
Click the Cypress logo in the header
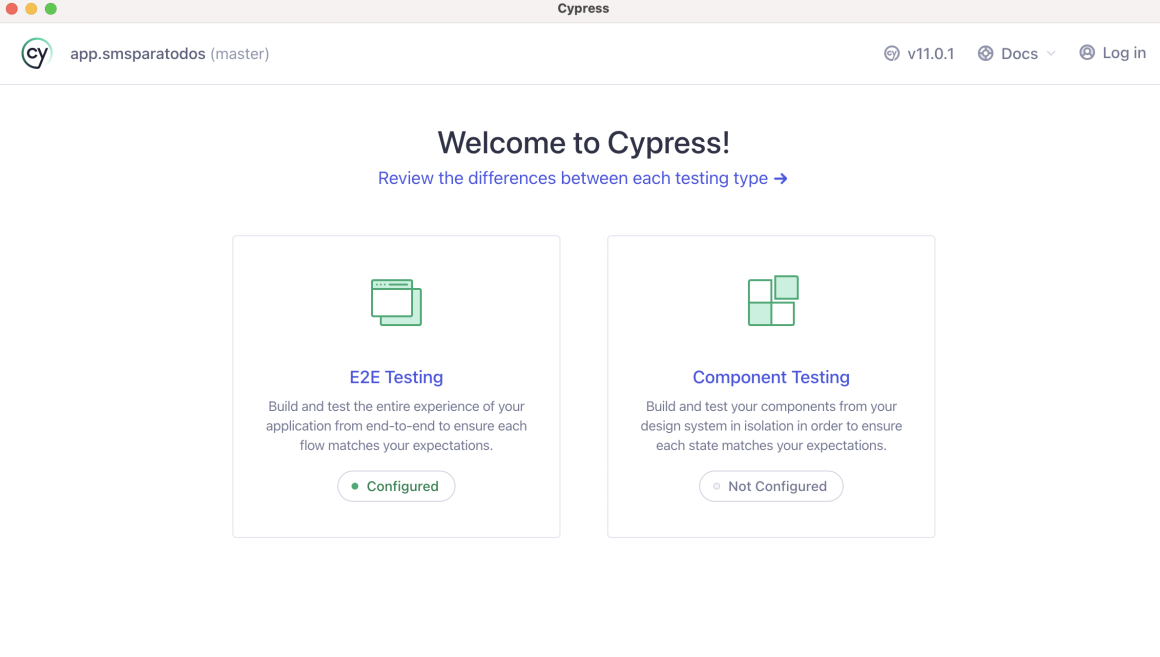point(36,53)
